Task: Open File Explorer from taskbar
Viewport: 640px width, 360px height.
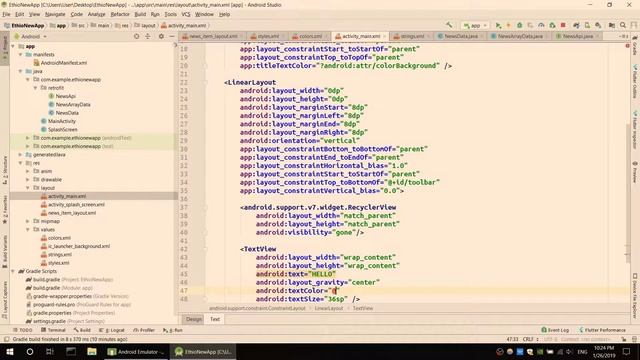Action: pyautogui.click(x=92, y=351)
